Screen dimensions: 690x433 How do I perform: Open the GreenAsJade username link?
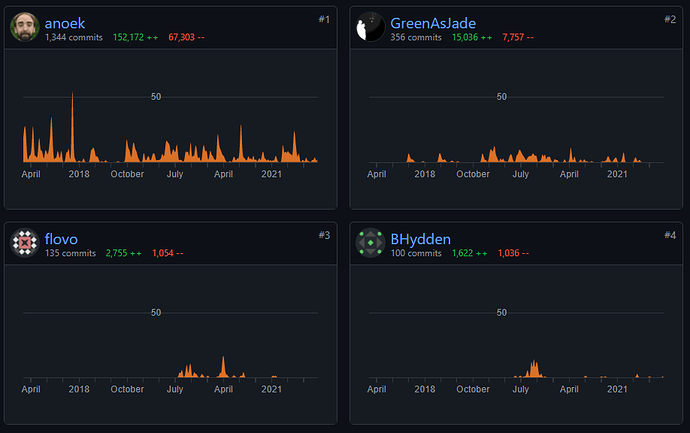coord(434,21)
